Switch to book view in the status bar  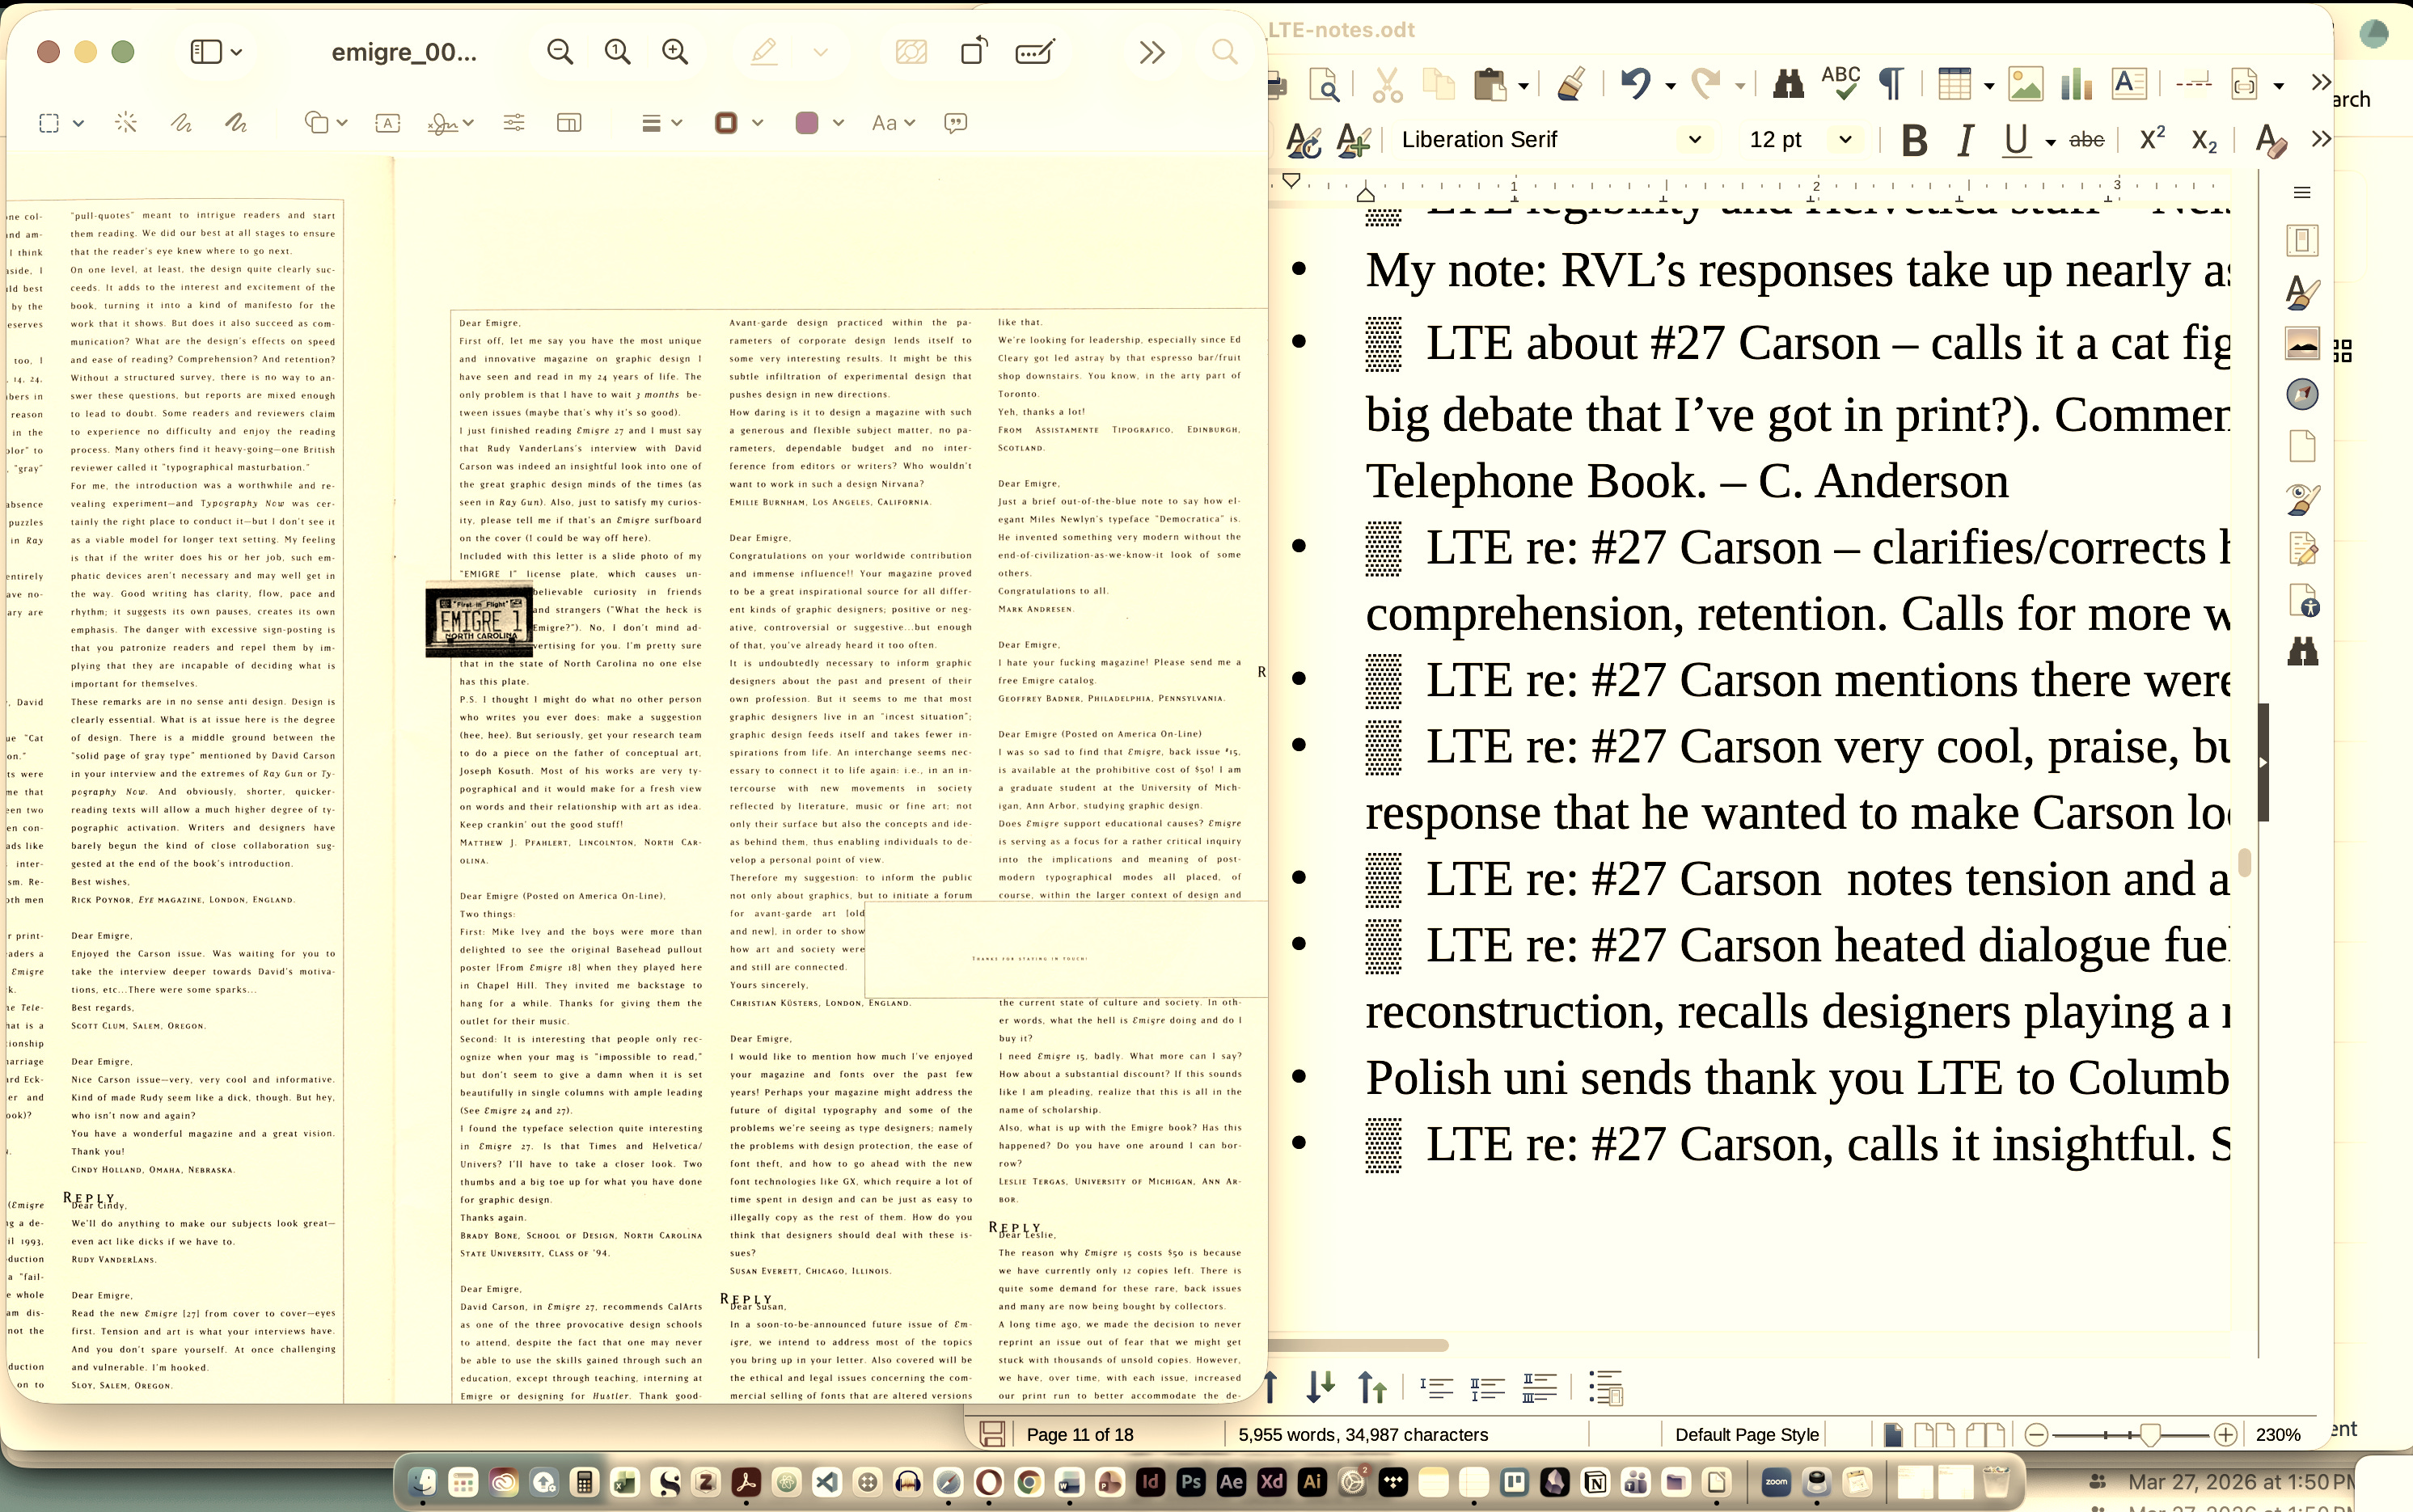[x=1985, y=1435]
